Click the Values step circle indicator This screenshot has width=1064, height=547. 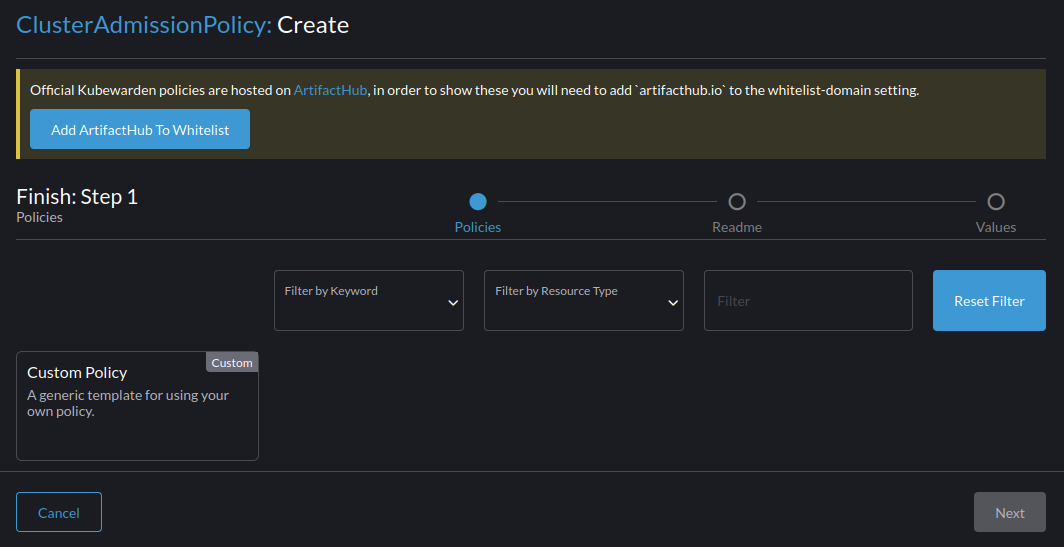(996, 202)
